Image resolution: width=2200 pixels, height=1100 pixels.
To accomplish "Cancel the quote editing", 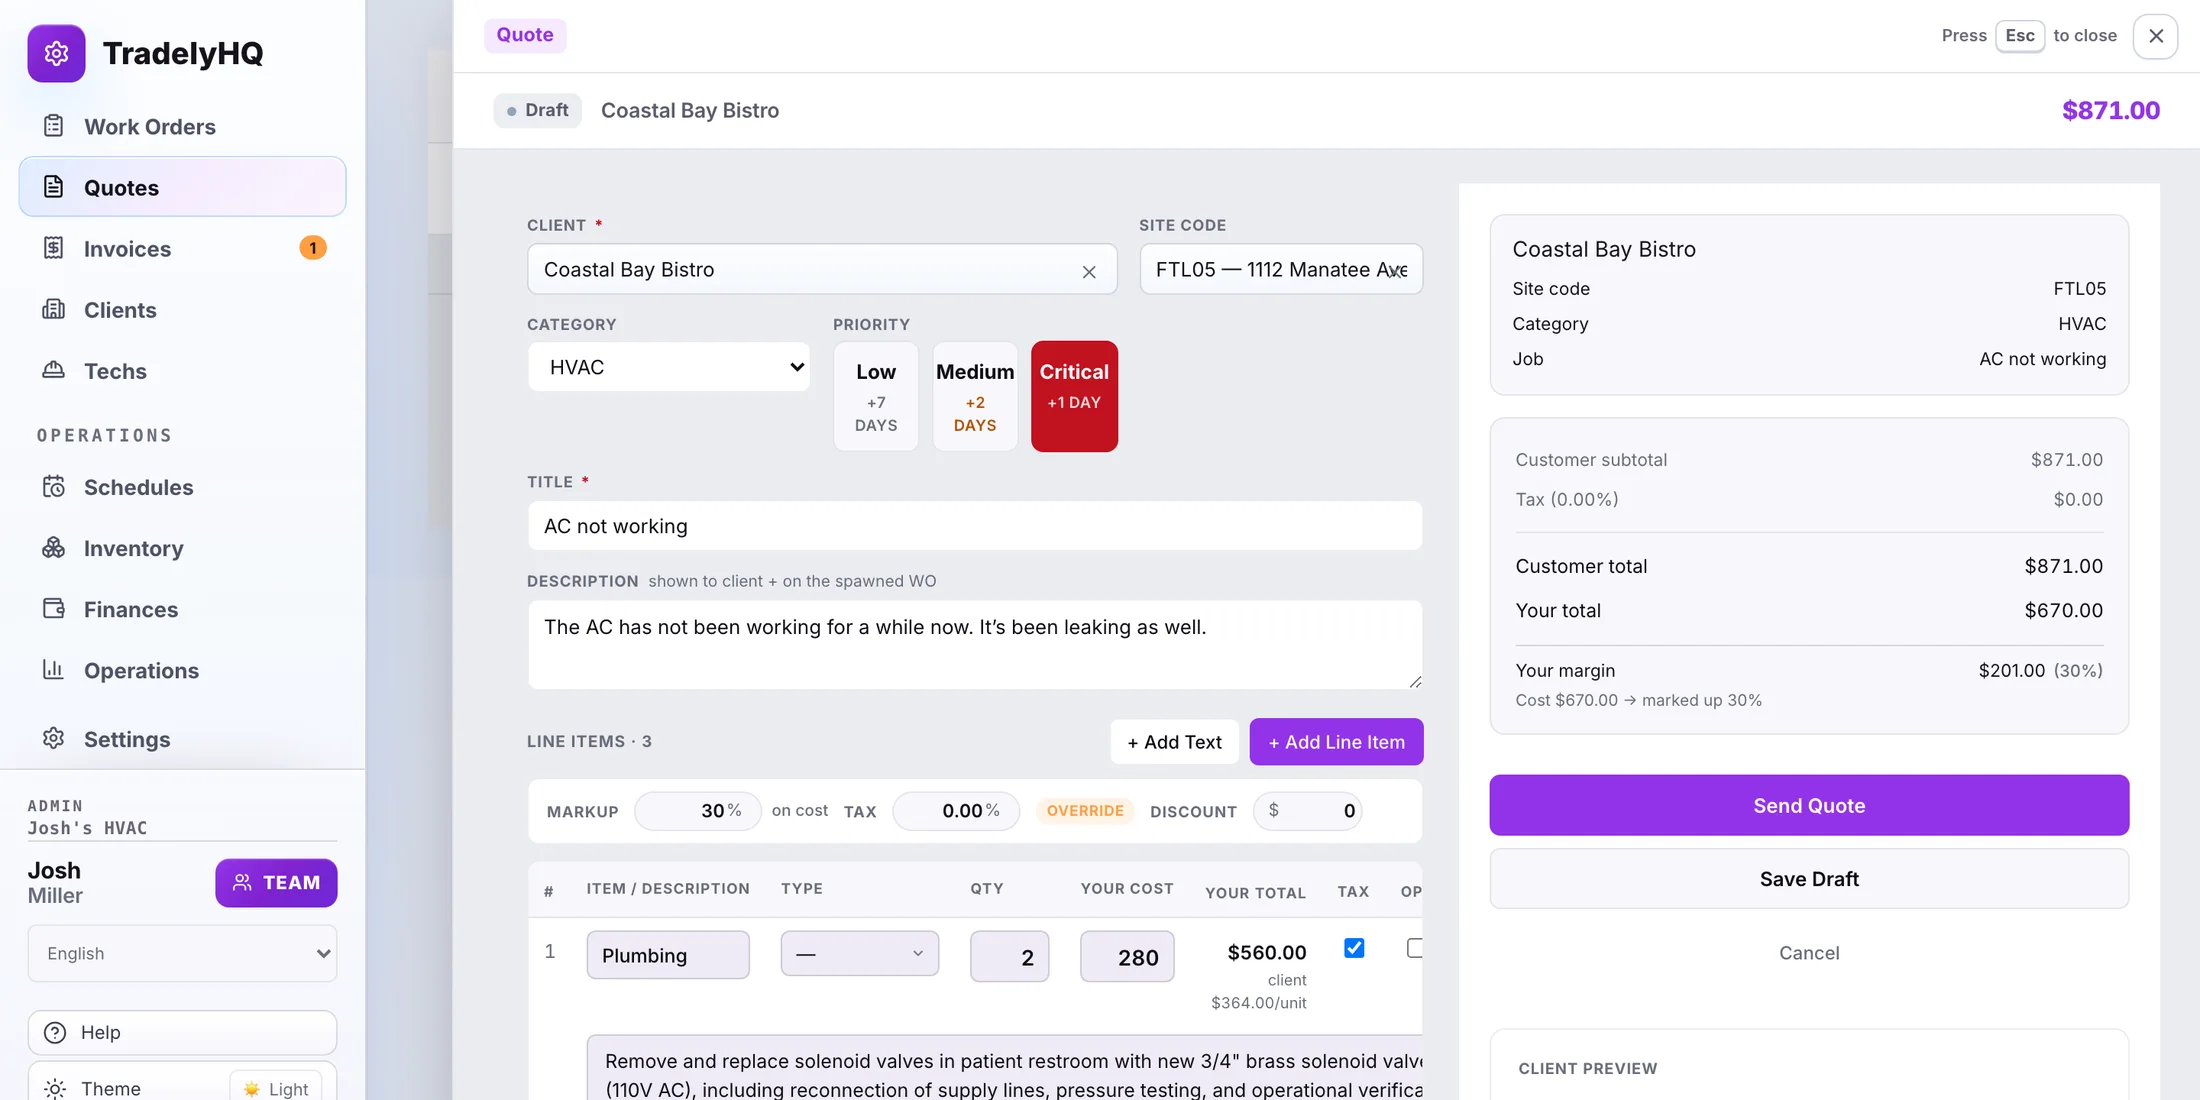I will pyautogui.click(x=1809, y=952).
